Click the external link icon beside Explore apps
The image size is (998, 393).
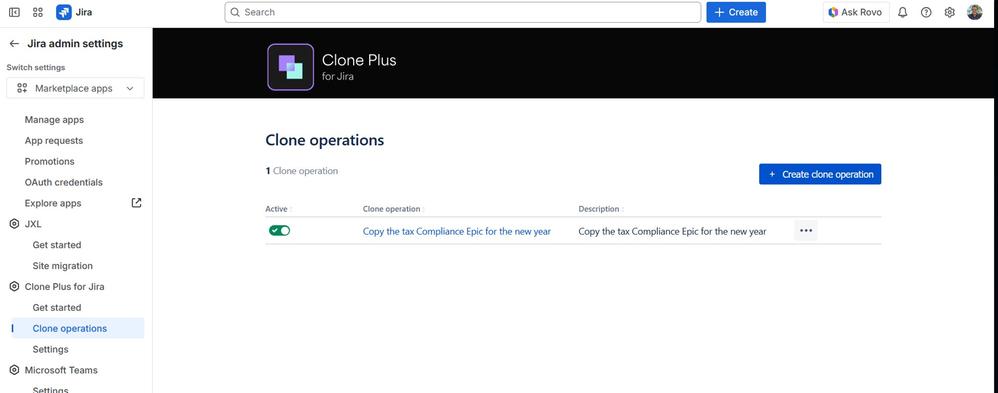136,203
